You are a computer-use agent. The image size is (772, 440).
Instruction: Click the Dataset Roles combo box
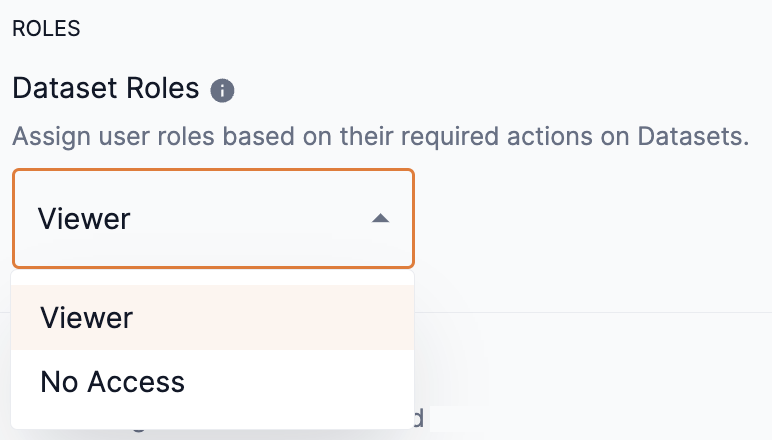[x=213, y=218]
